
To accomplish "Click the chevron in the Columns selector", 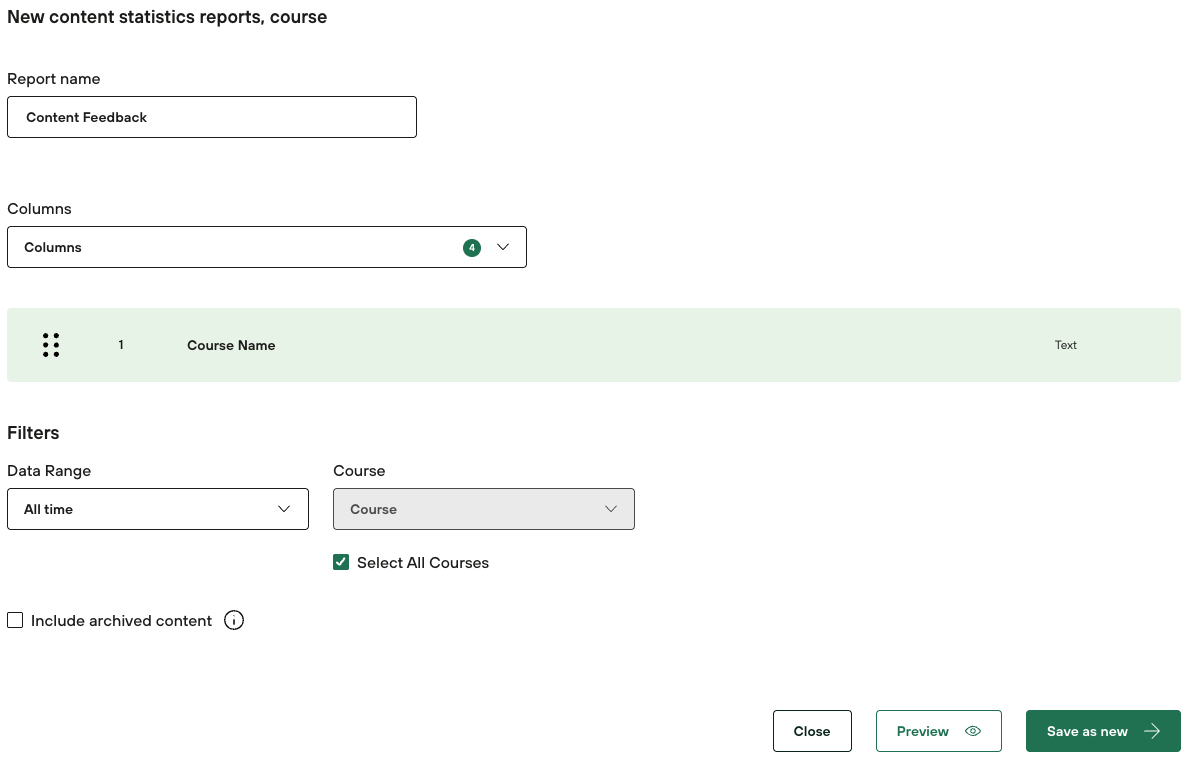I will point(503,247).
